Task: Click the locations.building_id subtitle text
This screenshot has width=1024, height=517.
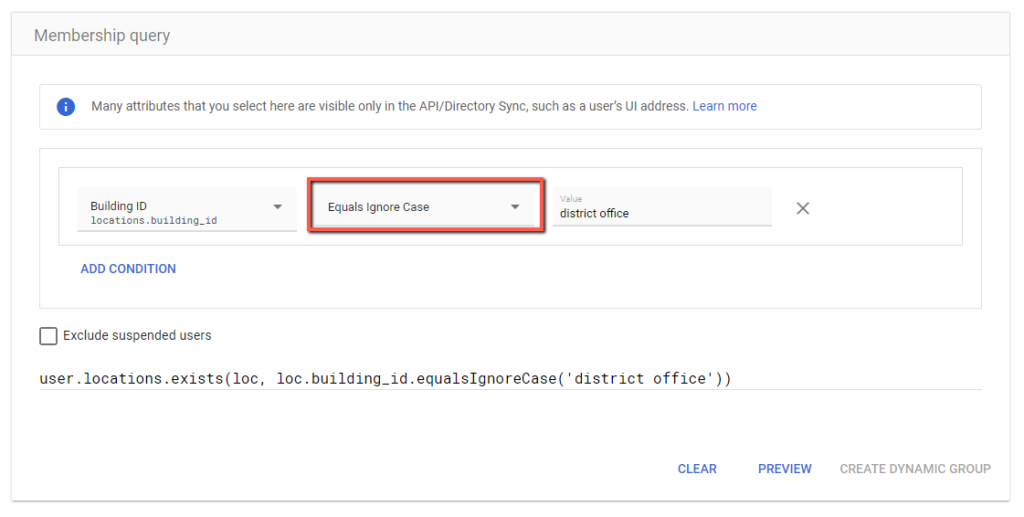Action: [153, 220]
